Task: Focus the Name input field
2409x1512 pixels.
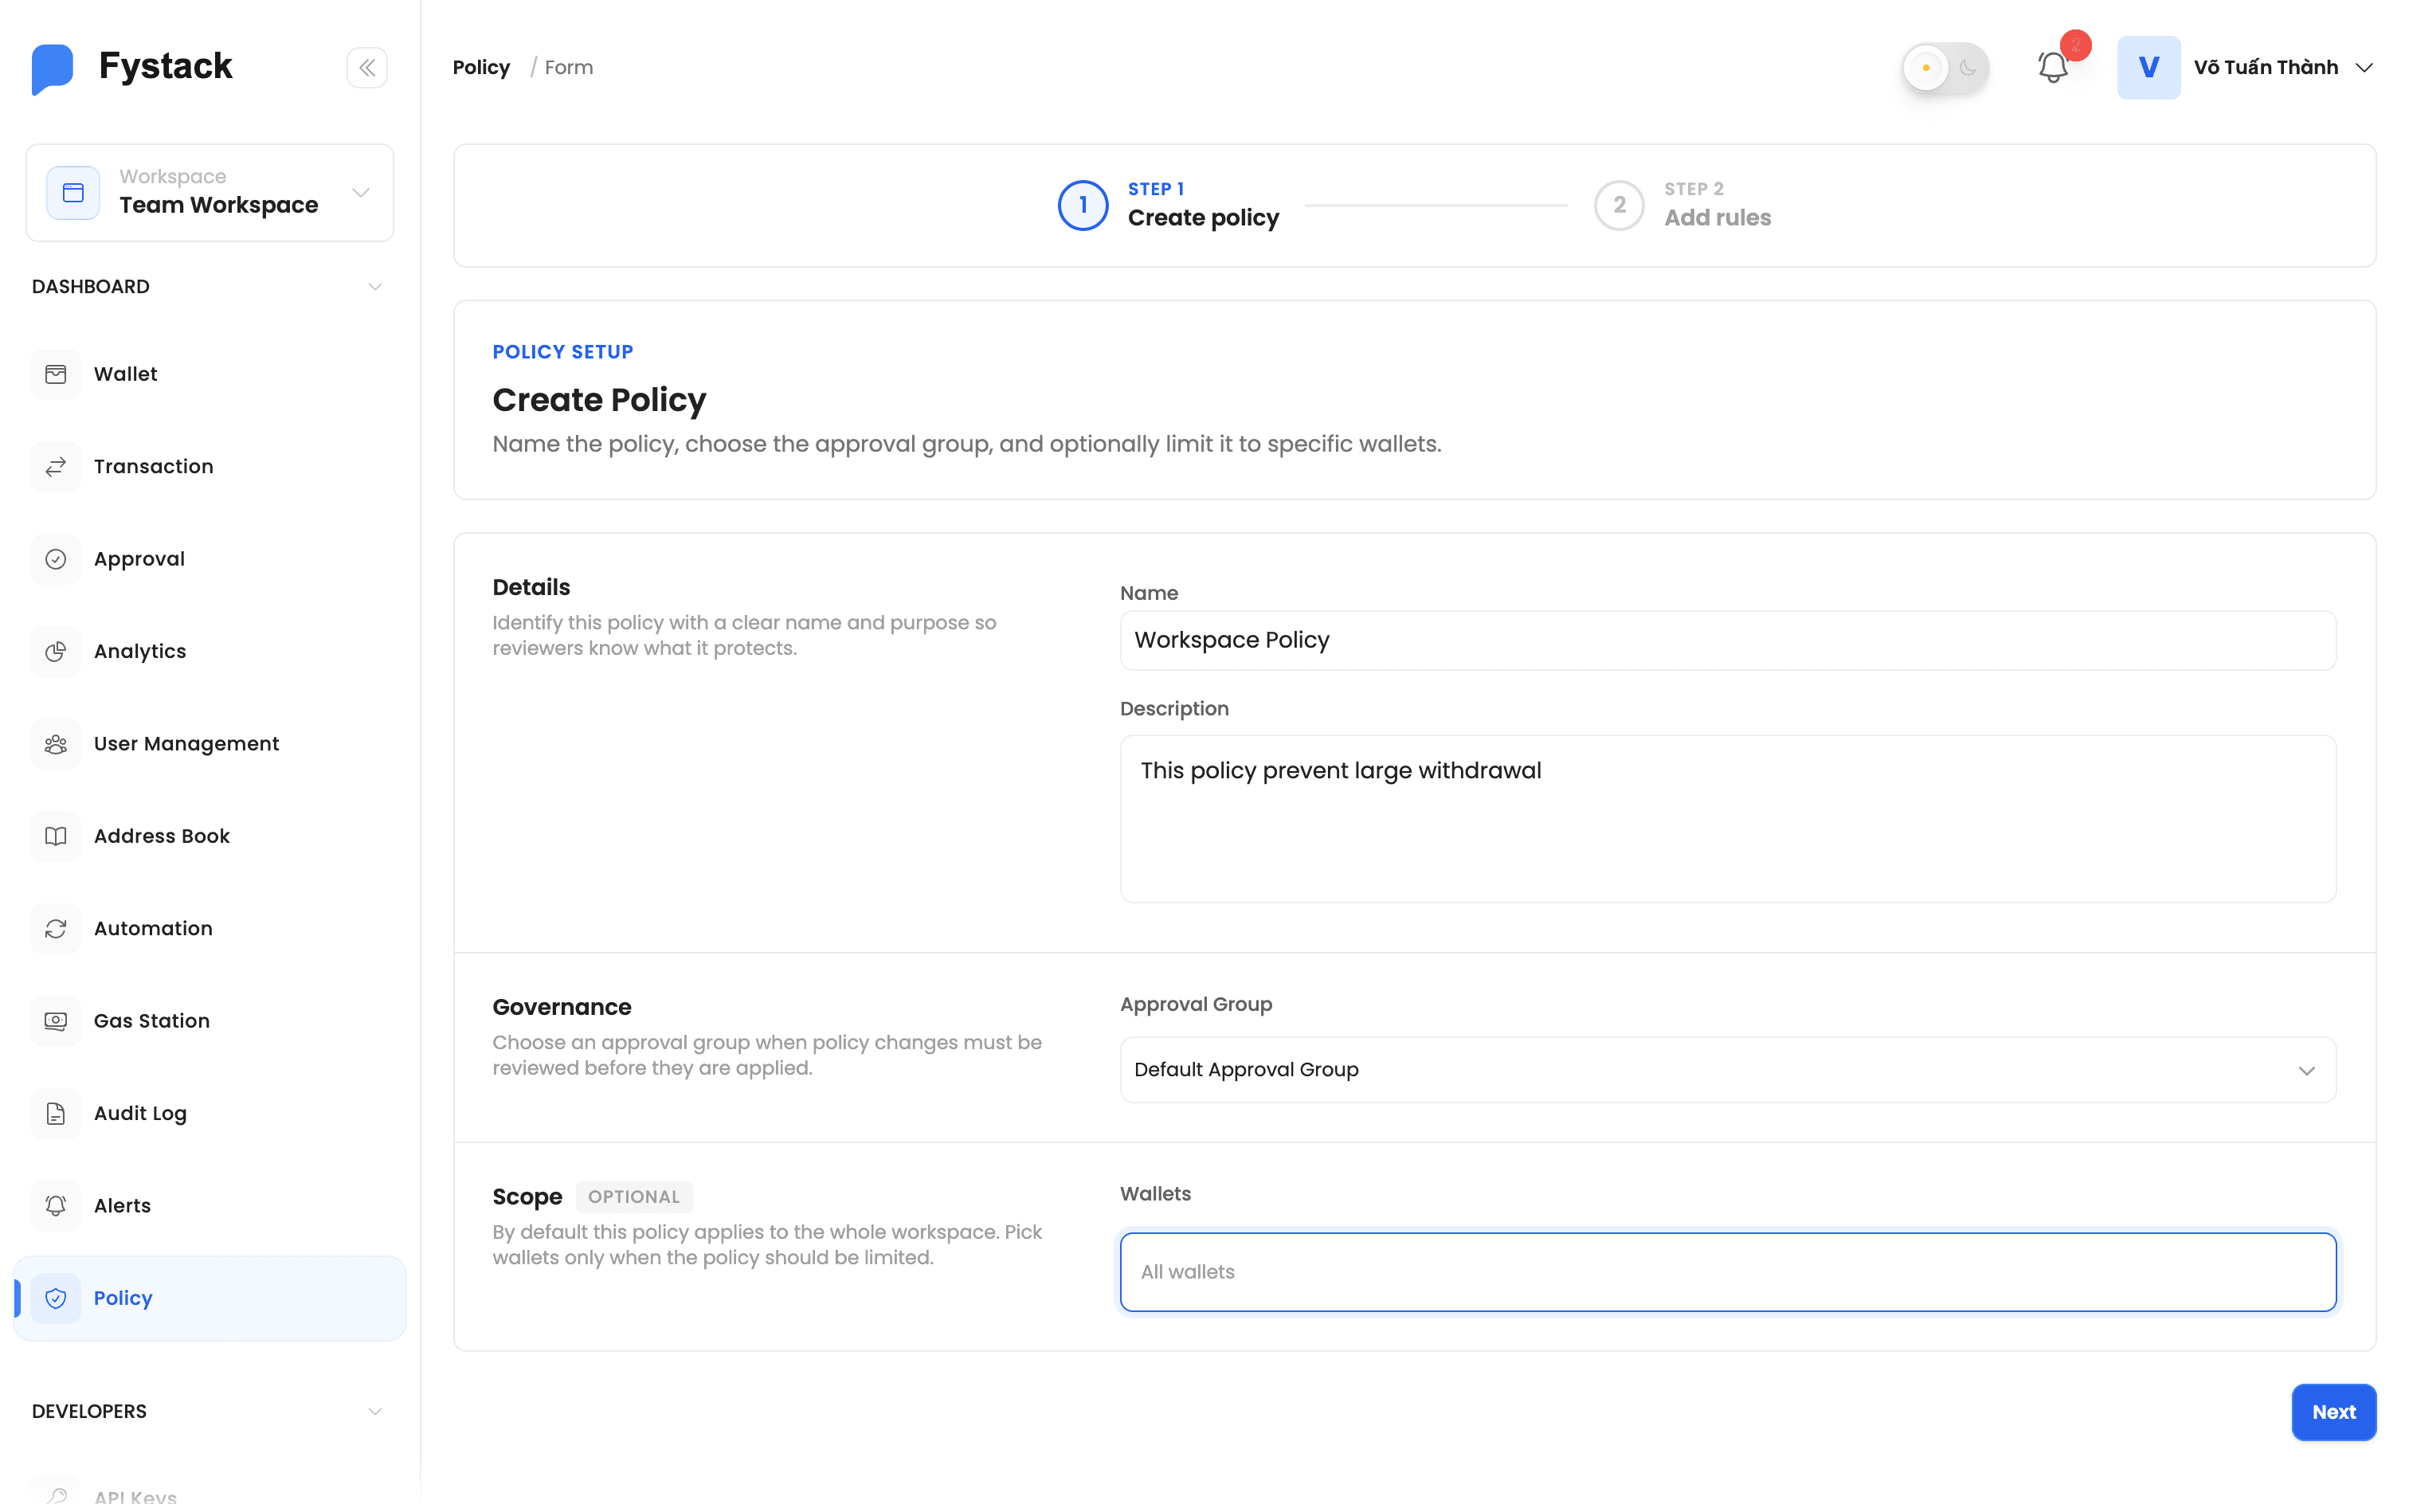Action: coord(1727,641)
